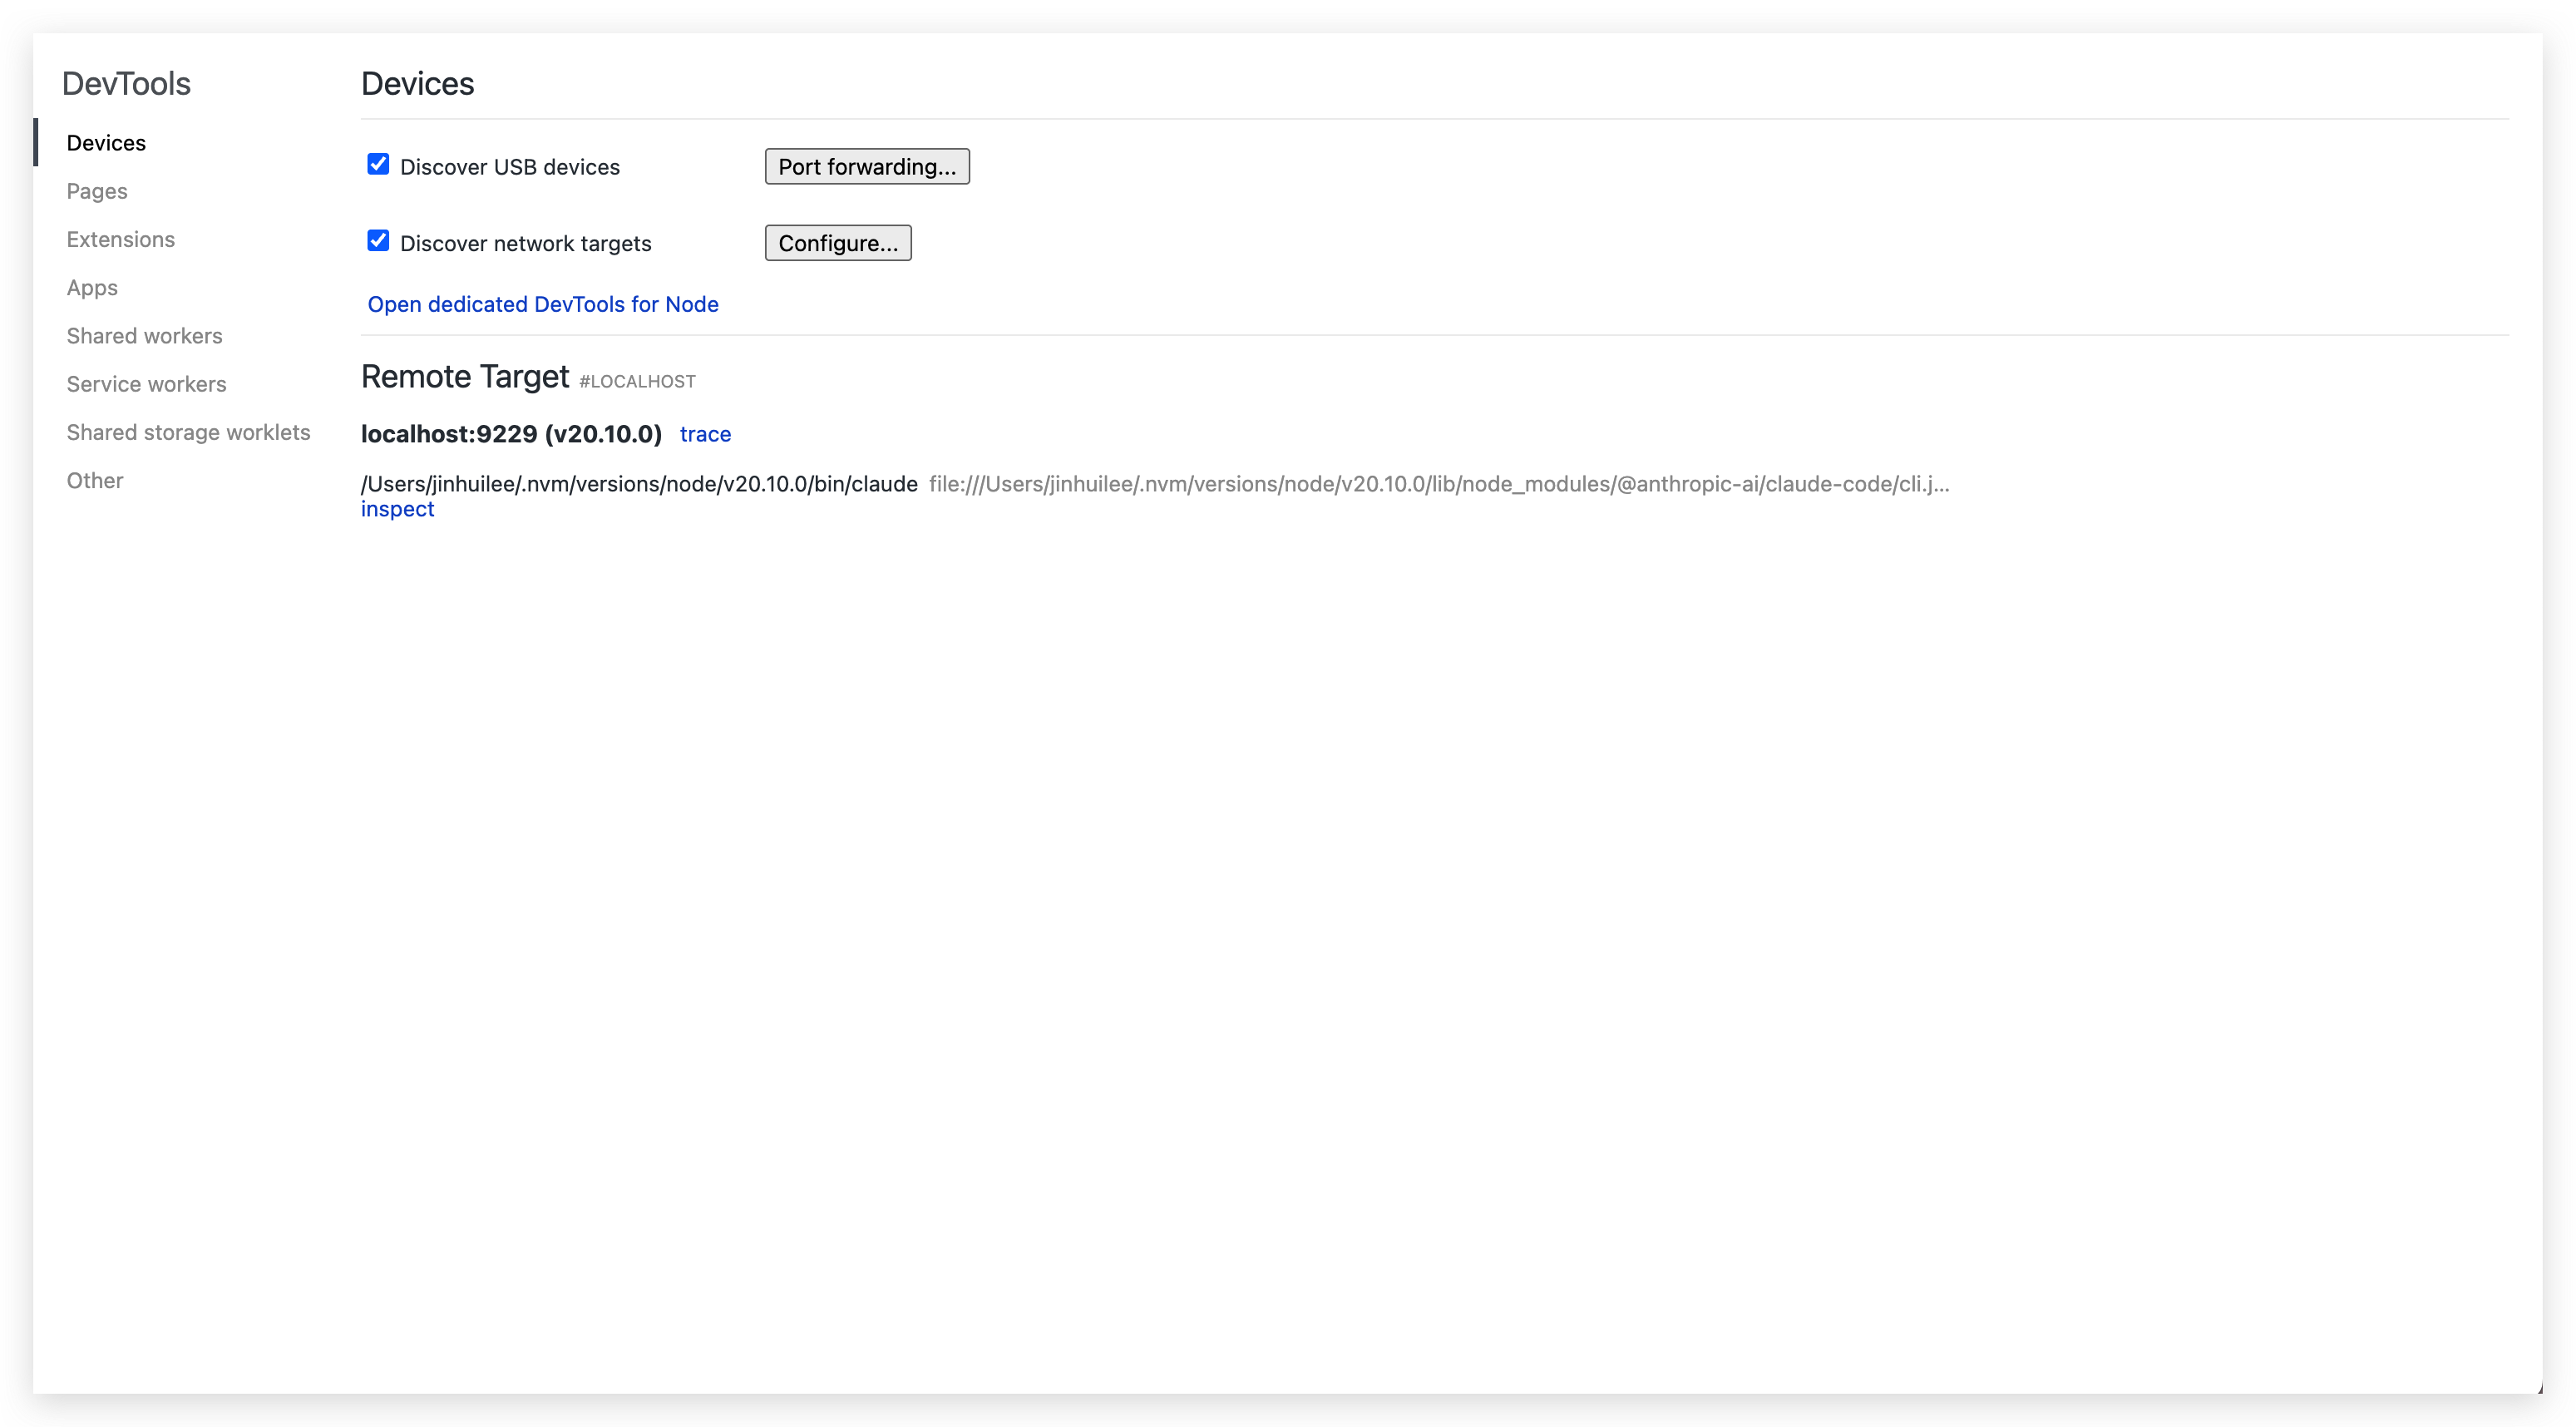Open the Port forwarding dialog

pos(866,166)
